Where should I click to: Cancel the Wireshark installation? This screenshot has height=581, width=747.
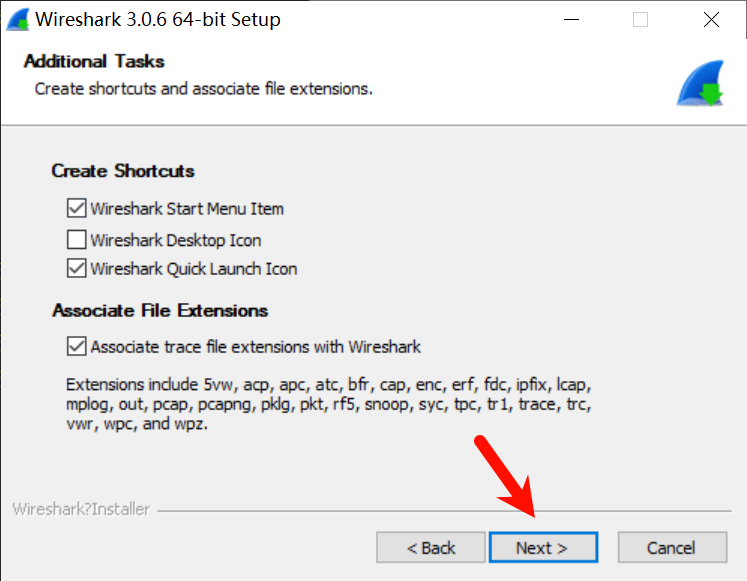click(672, 548)
